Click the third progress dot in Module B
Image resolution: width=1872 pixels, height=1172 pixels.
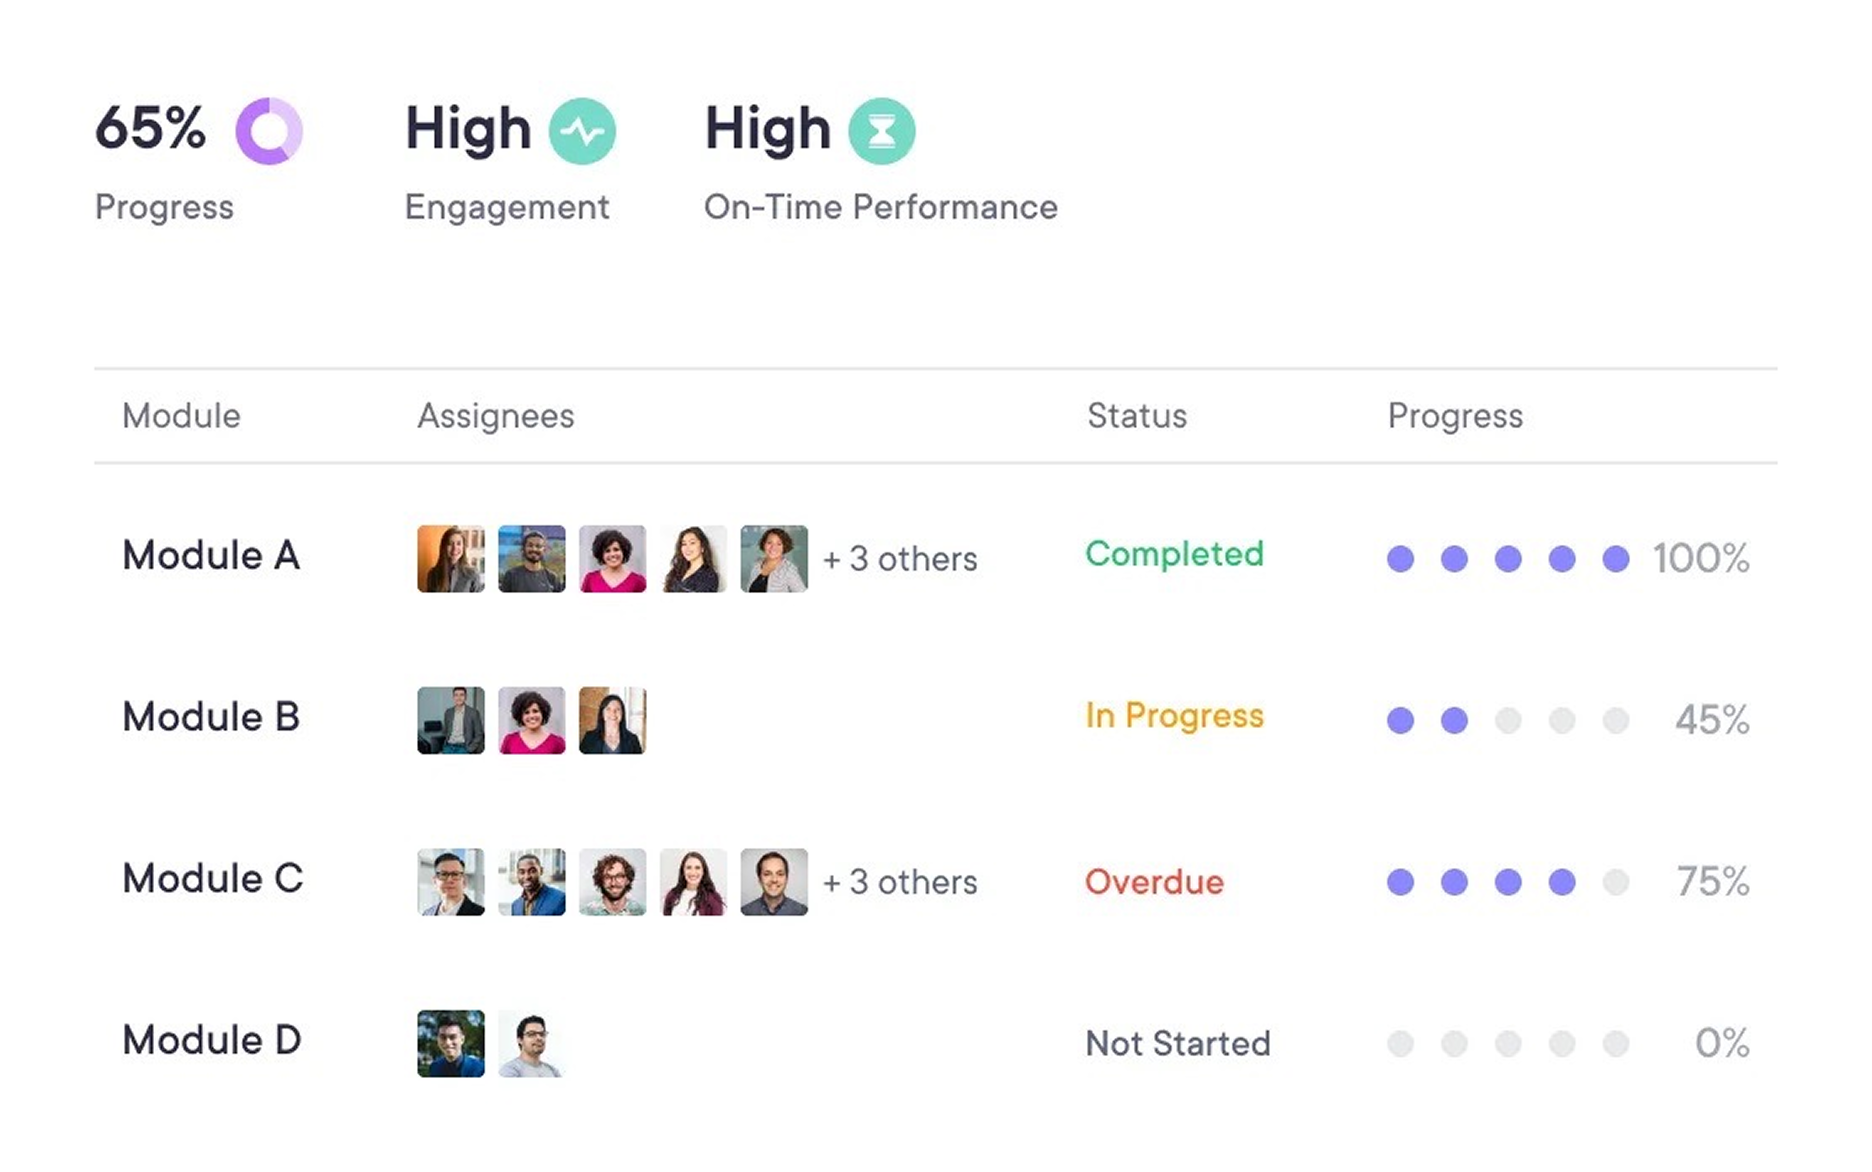pos(1508,720)
